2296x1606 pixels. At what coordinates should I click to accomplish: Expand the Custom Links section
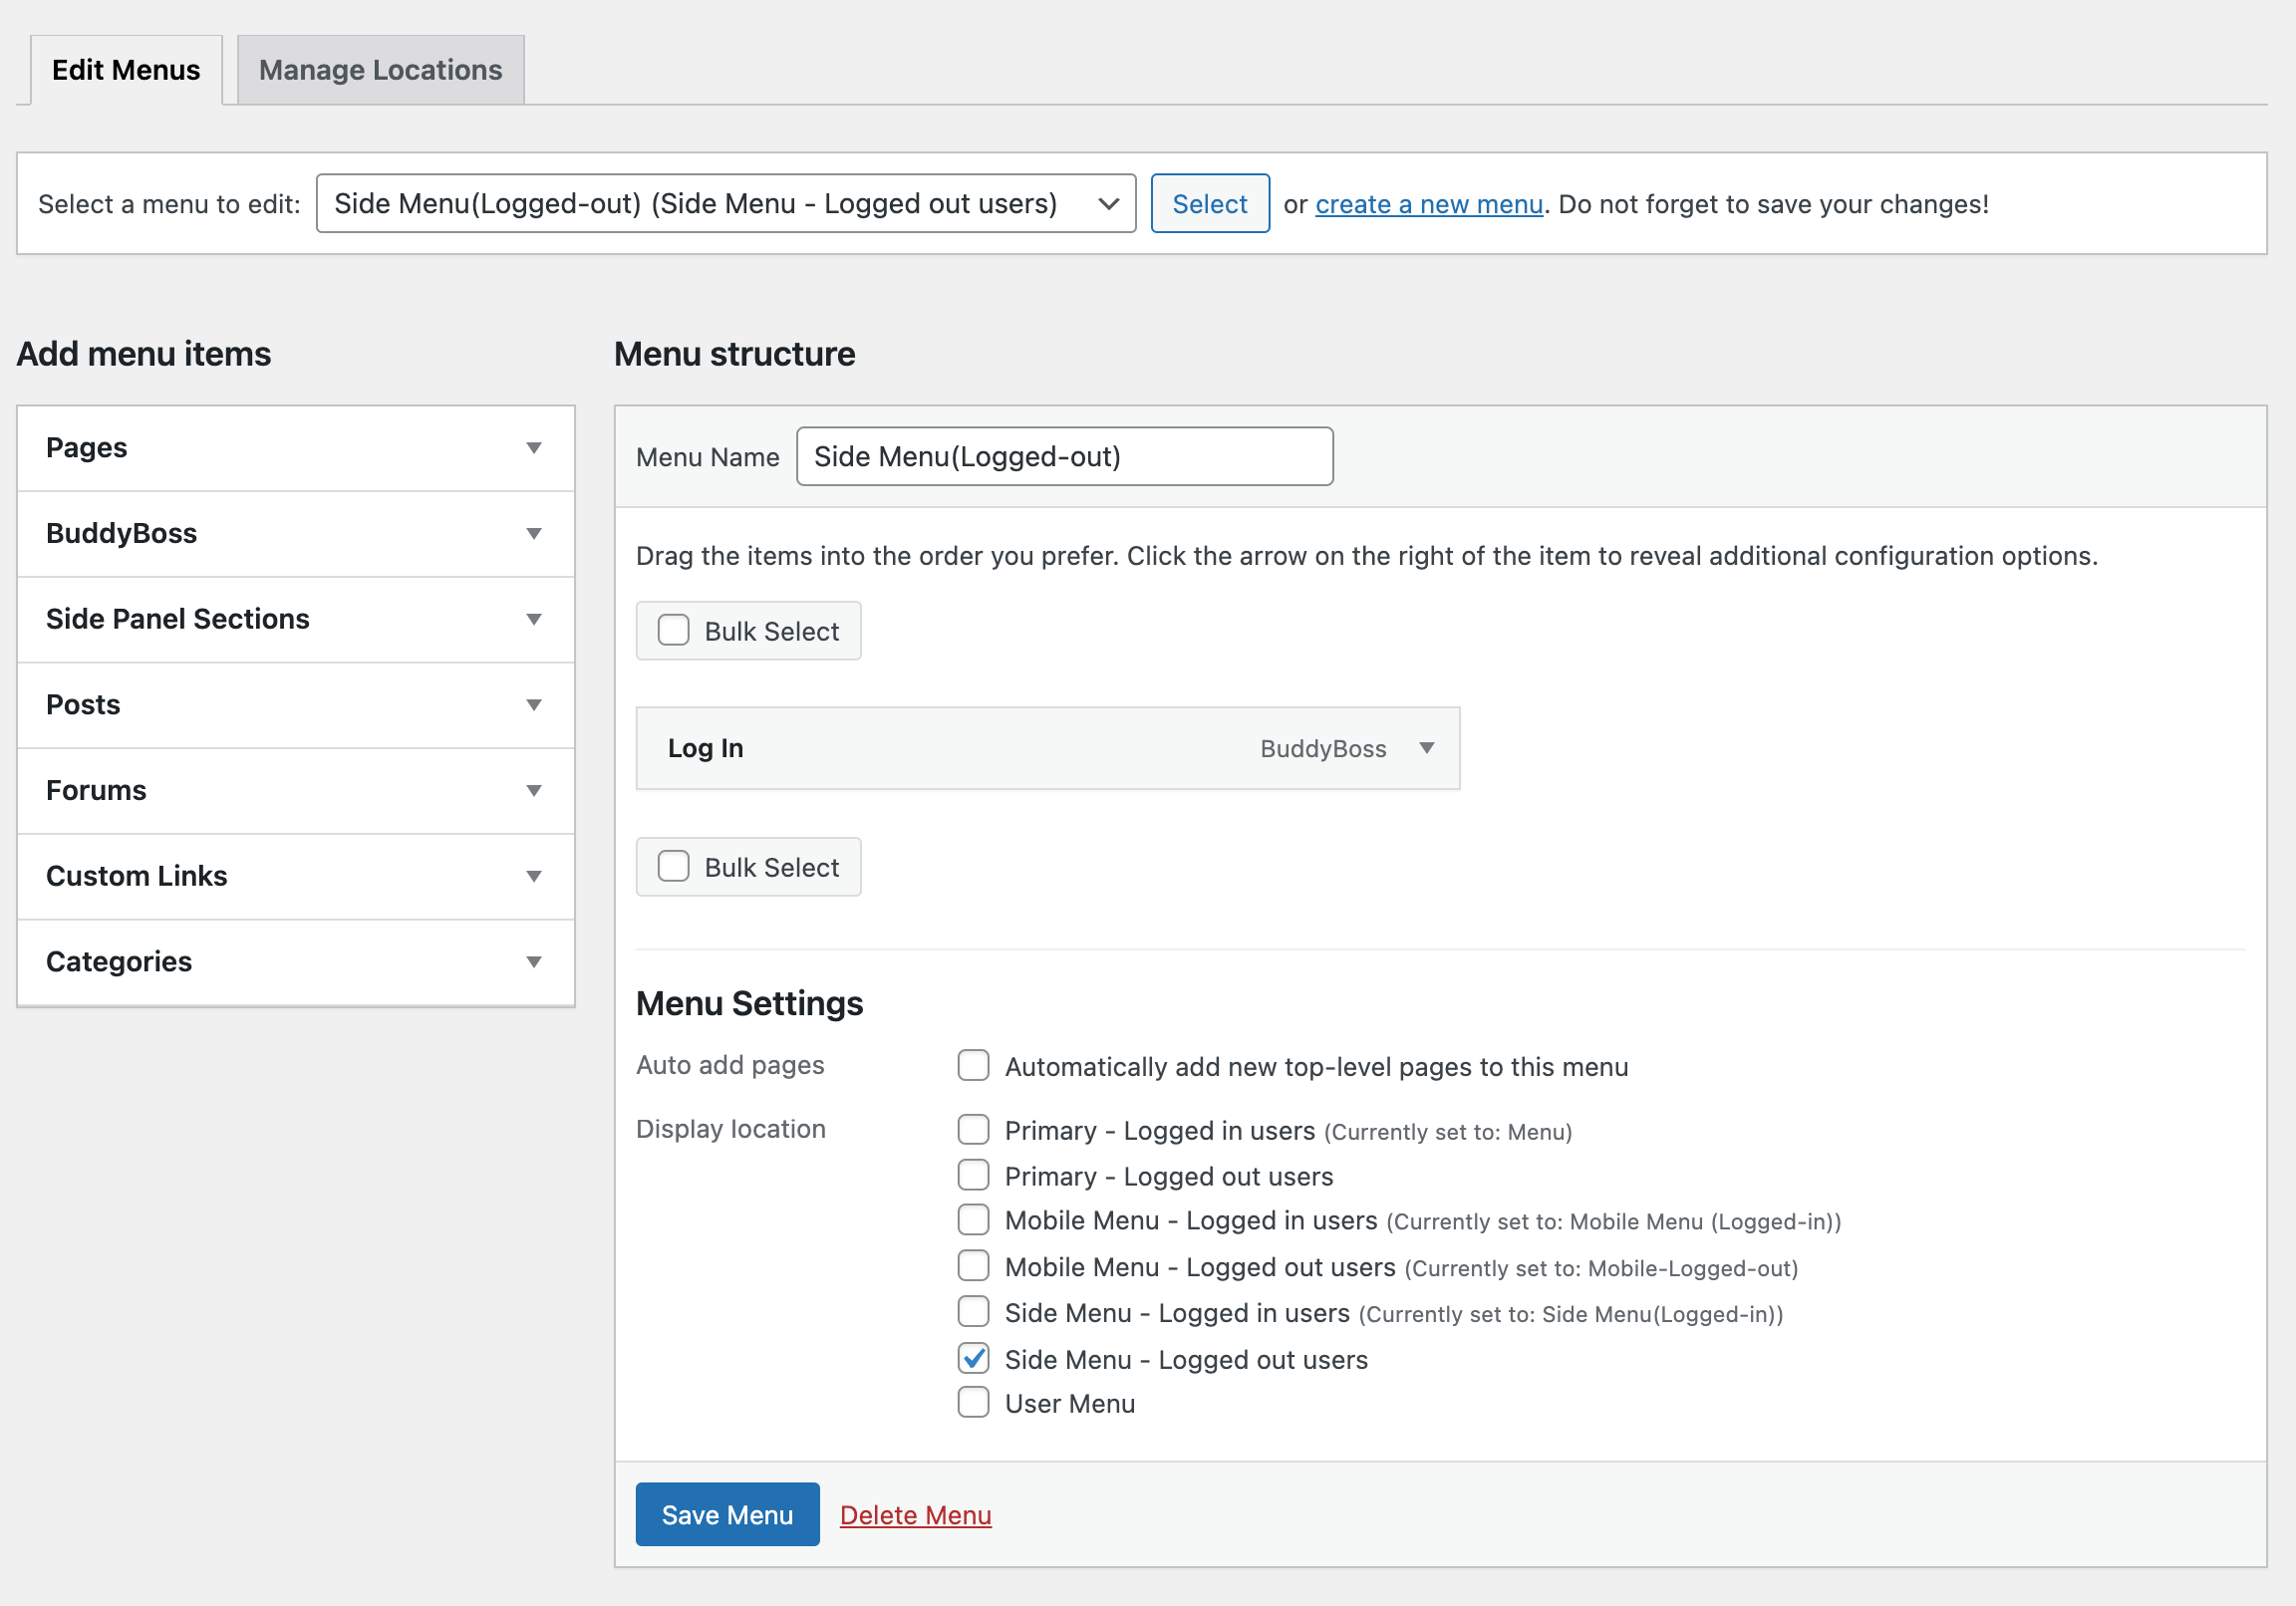533,876
